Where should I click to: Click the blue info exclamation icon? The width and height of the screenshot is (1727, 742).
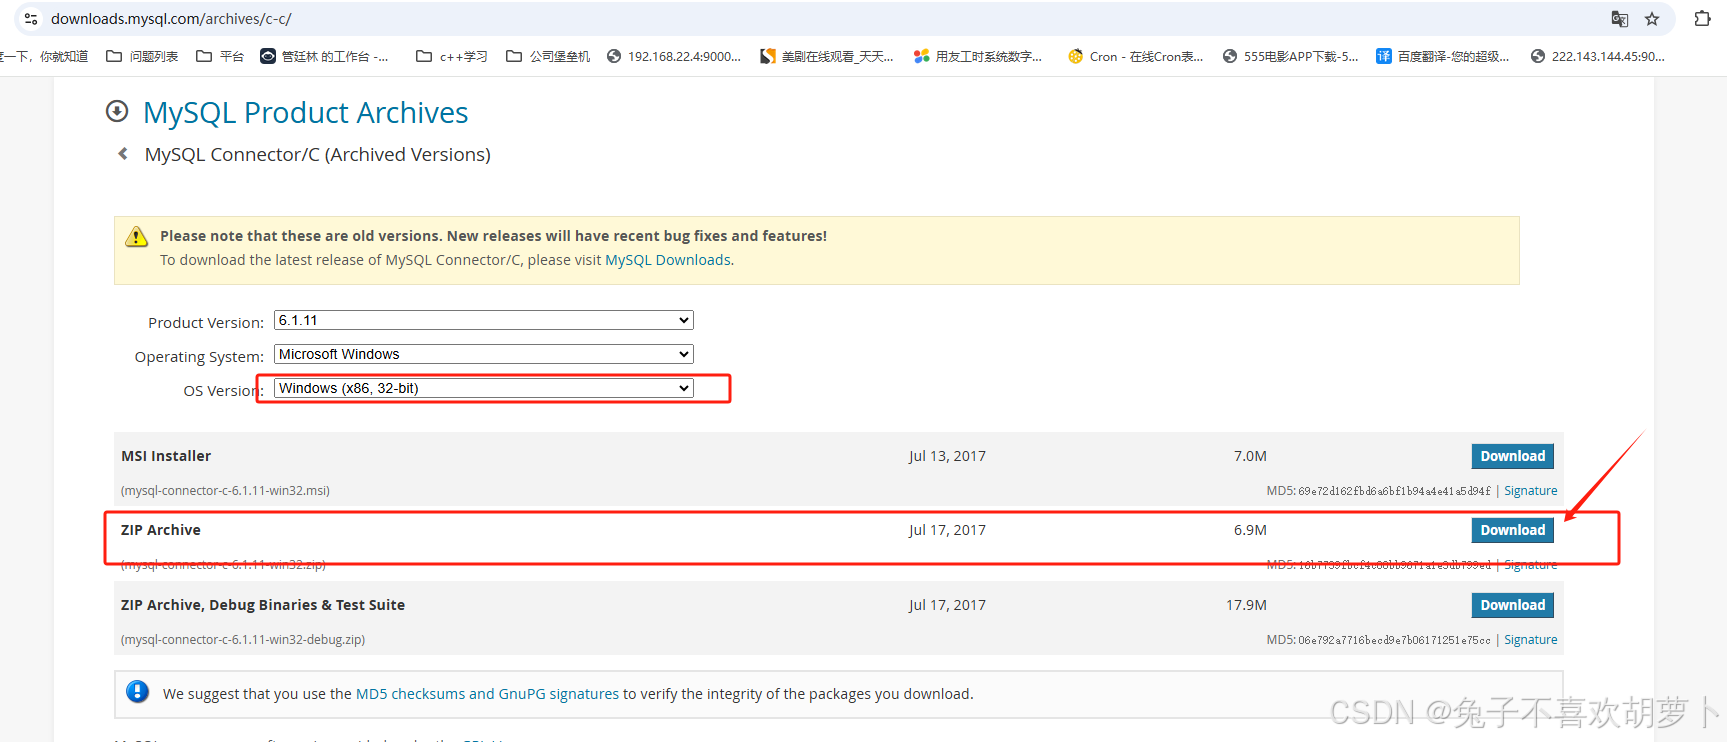138,691
